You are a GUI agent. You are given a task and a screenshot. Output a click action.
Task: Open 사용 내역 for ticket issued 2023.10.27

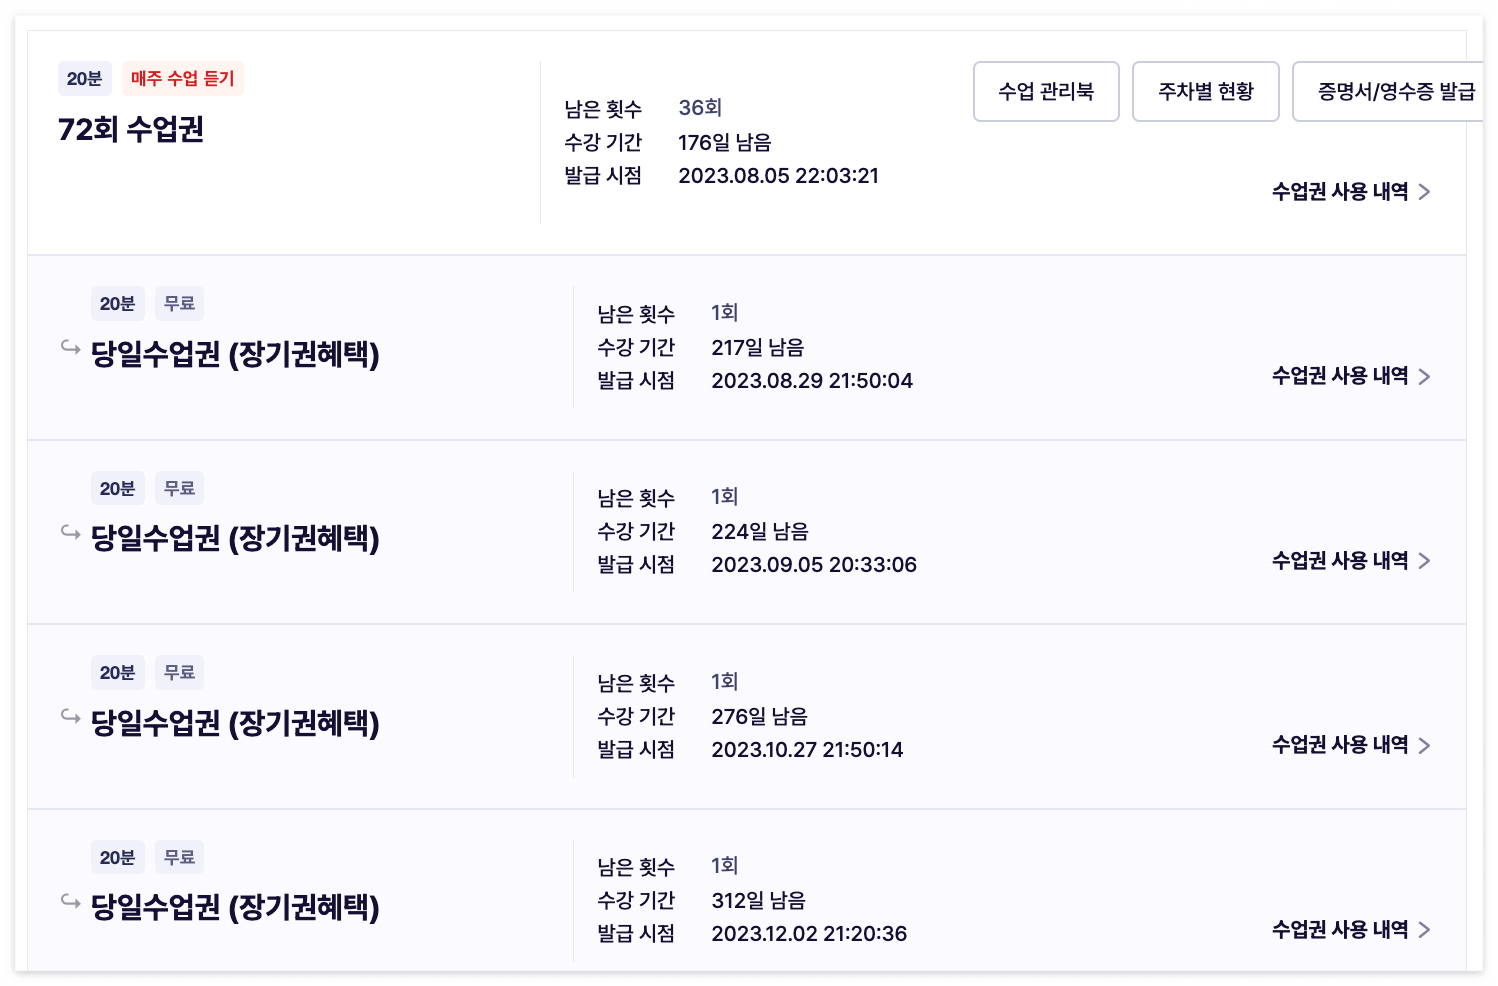(x=1351, y=745)
